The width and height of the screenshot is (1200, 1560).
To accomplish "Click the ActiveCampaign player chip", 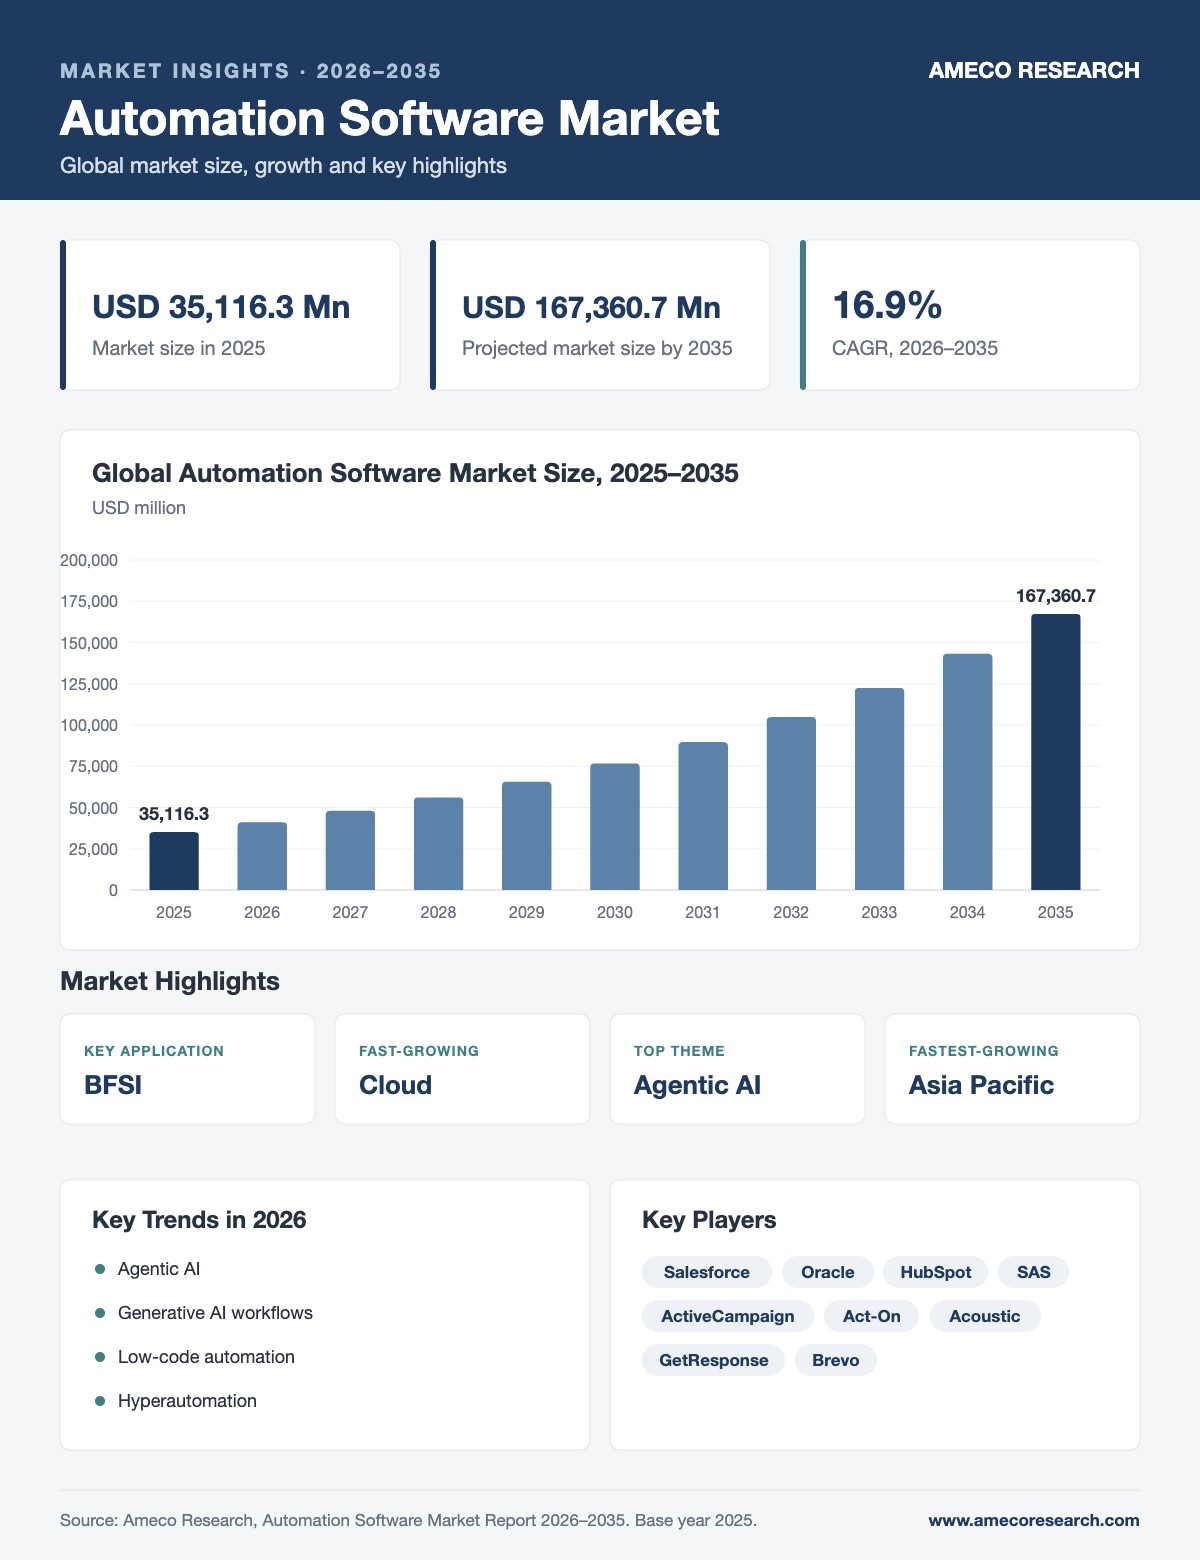I will tap(728, 1316).
